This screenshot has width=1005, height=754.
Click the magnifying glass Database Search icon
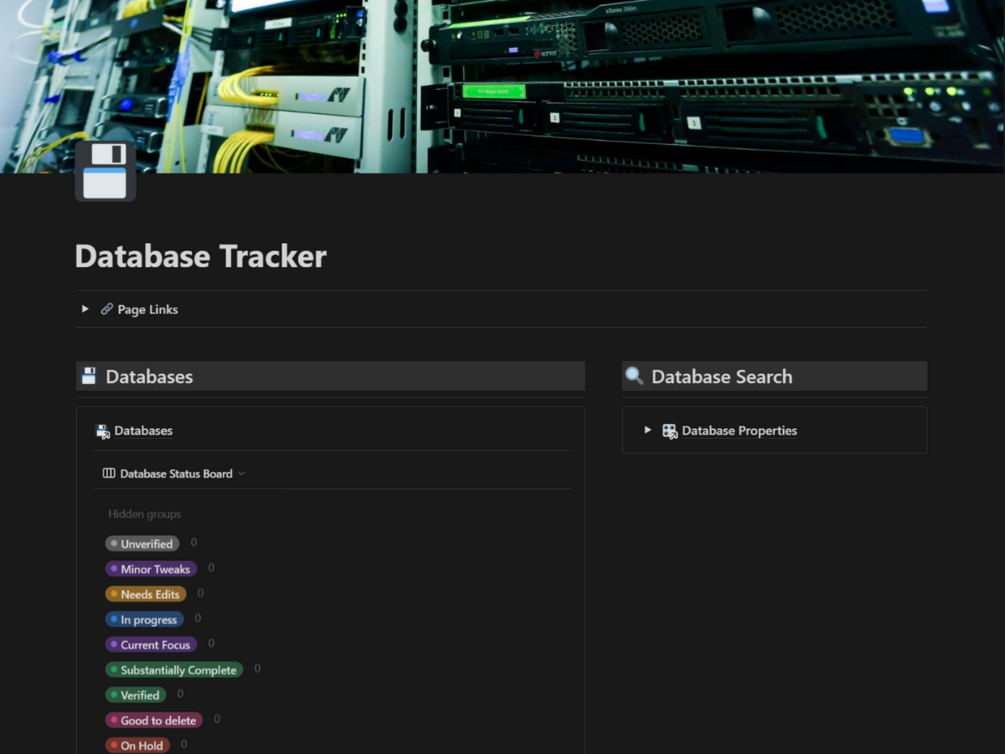pyautogui.click(x=634, y=376)
